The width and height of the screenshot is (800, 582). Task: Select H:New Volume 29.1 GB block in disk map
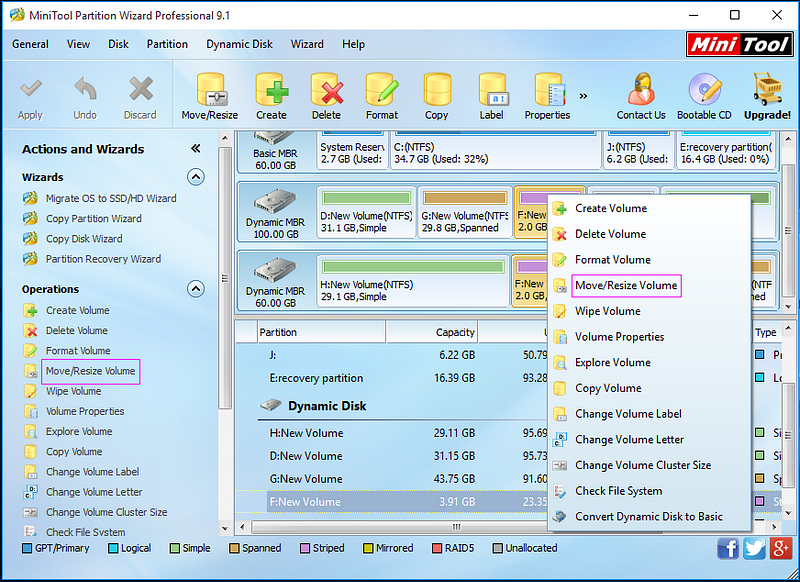[413, 281]
